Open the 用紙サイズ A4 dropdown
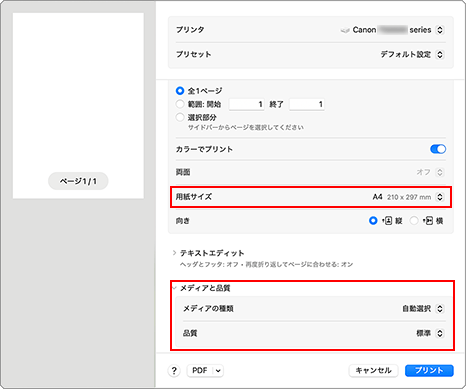This screenshot has width=466, height=389. pyautogui.click(x=440, y=197)
